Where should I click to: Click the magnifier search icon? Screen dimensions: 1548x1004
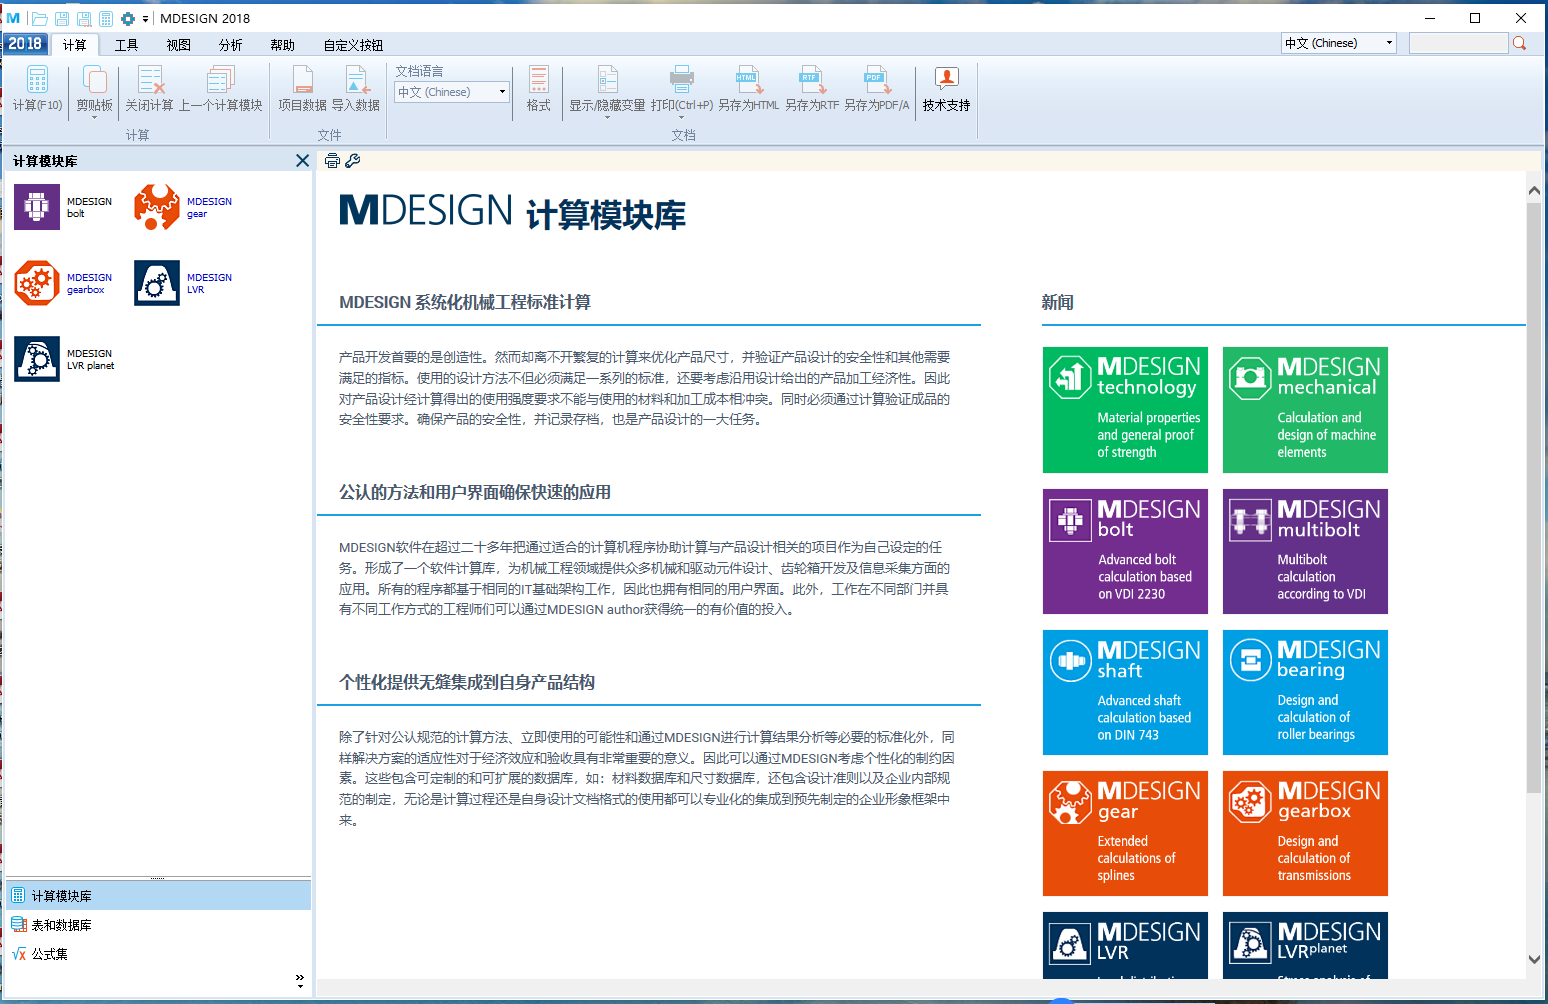pos(1519,43)
